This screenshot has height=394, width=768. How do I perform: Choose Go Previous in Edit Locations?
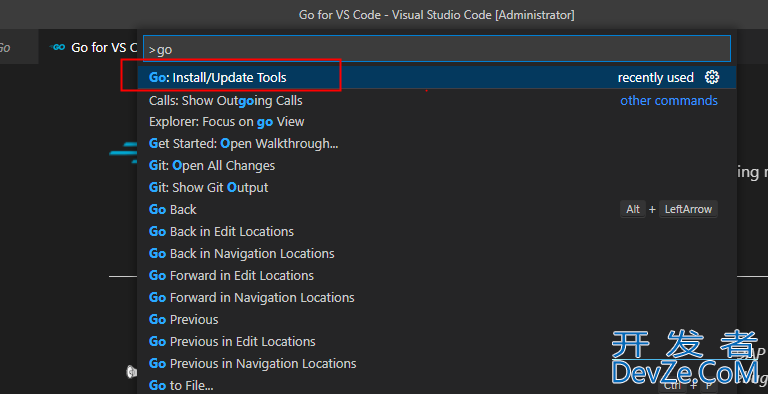(436, 342)
